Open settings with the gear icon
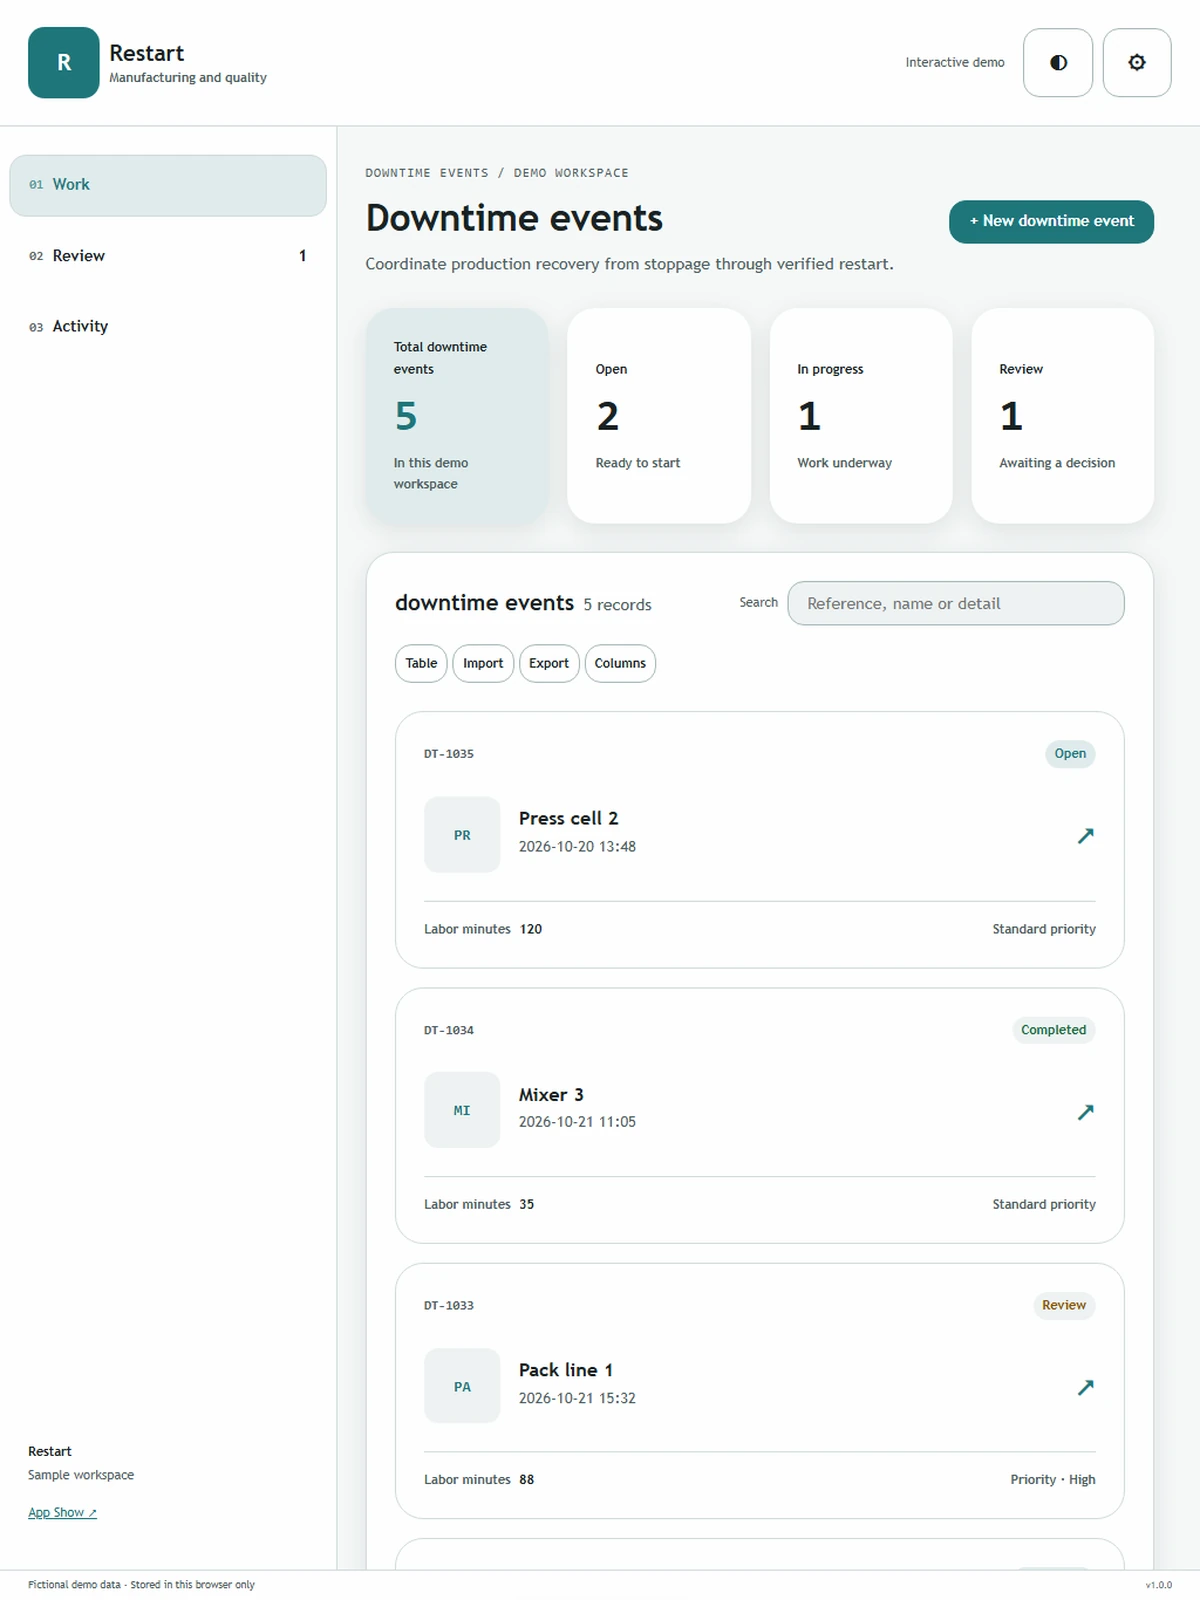The height and width of the screenshot is (1600, 1200). [x=1137, y=62]
